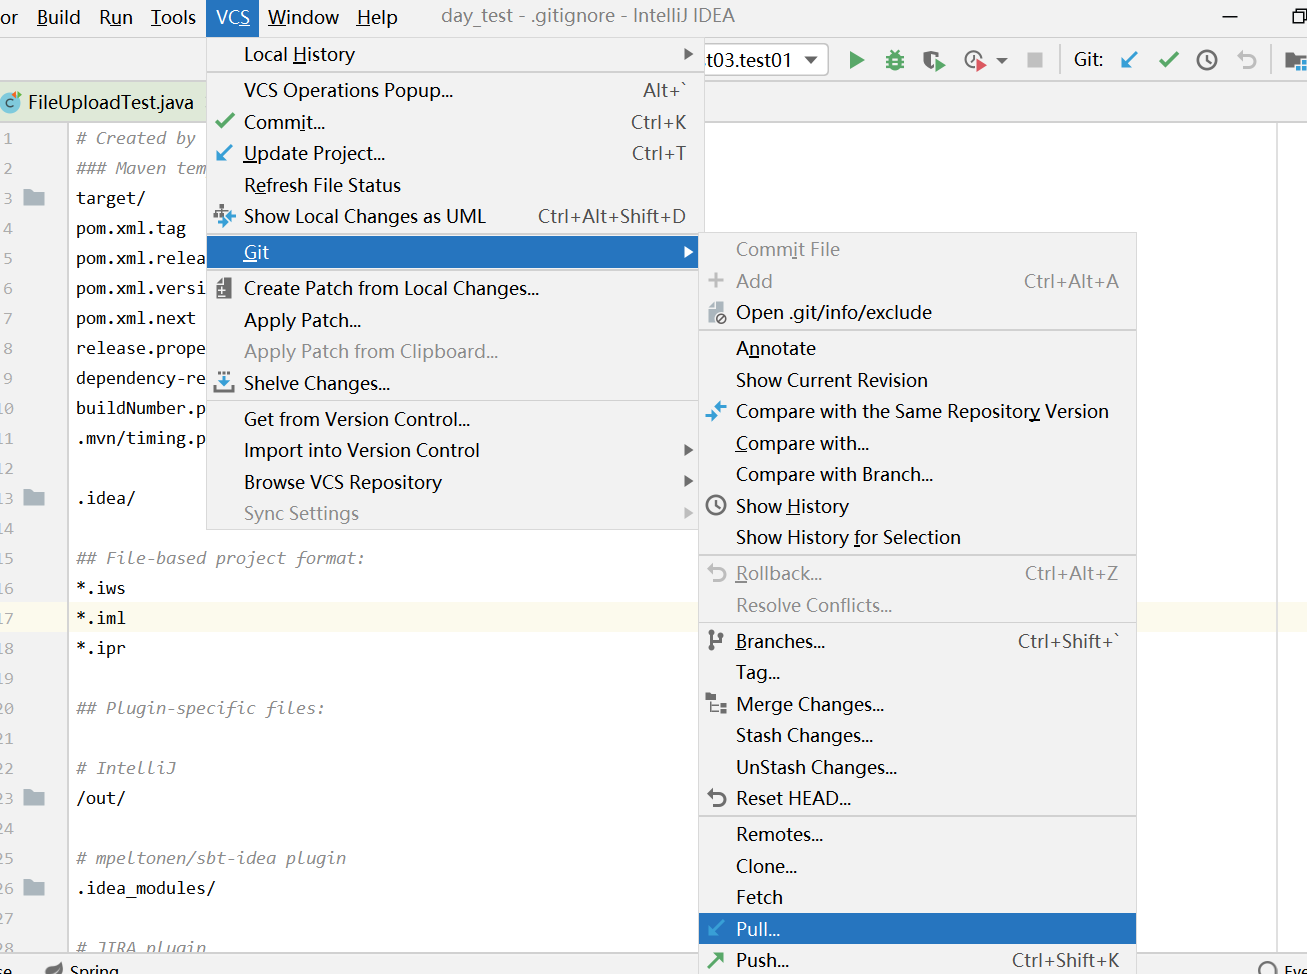The image size is (1307, 974).
Task: Choose Merge Changes... item
Action: pyautogui.click(x=917, y=704)
